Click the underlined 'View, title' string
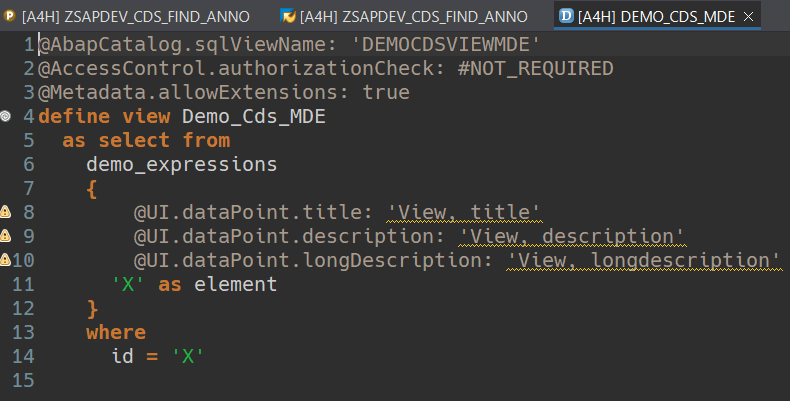 tap(464, 212)
